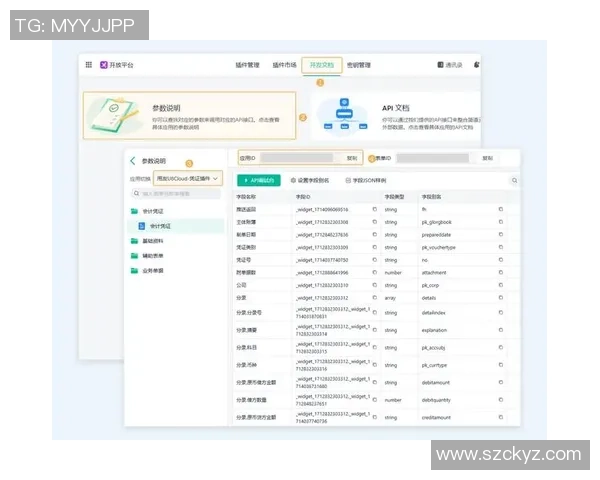Copy field ID in the pk_currtype row
Image resolution: width=600 pixels, height=480 pixels.
coord(375,365)
